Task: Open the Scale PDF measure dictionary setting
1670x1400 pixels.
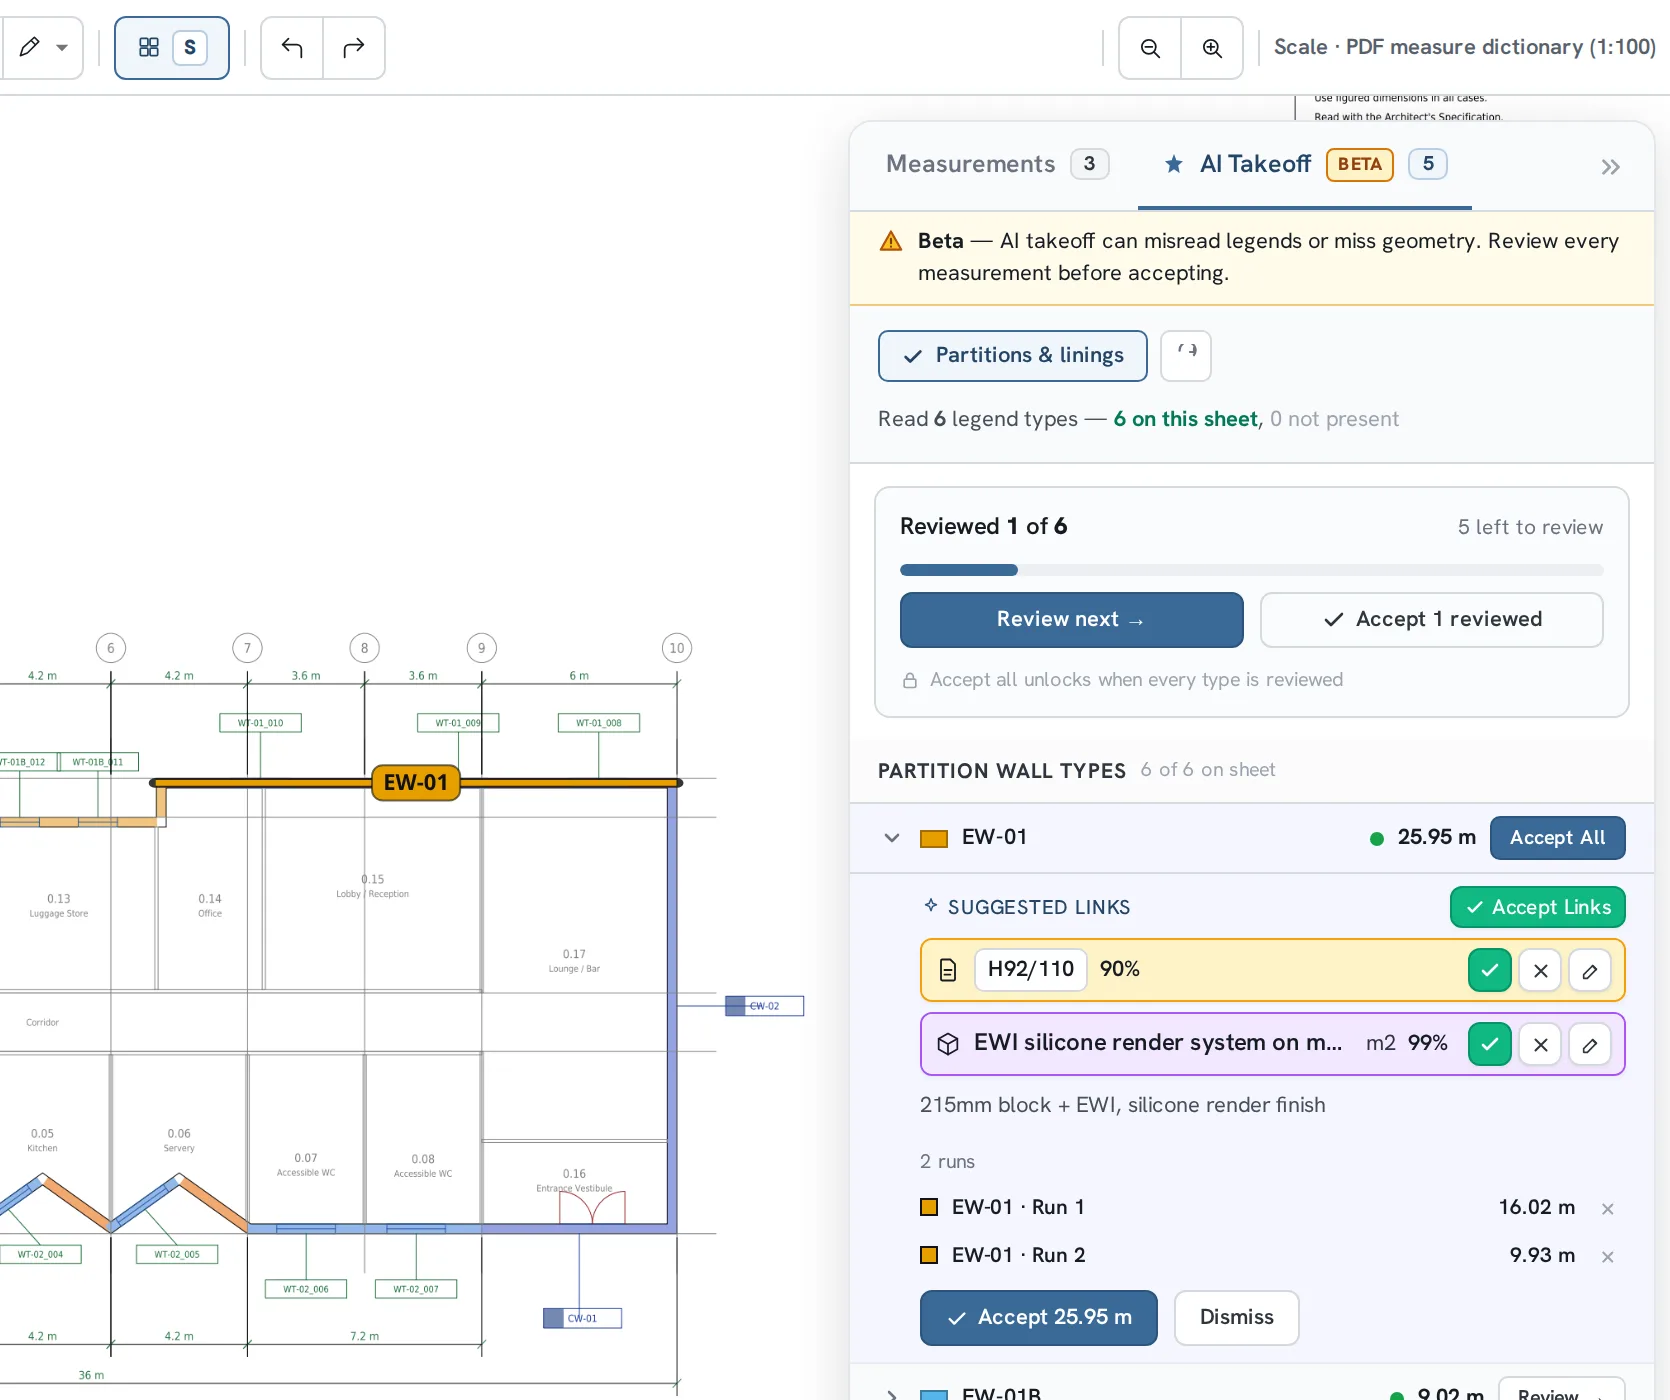Action: click(1464, 47)
